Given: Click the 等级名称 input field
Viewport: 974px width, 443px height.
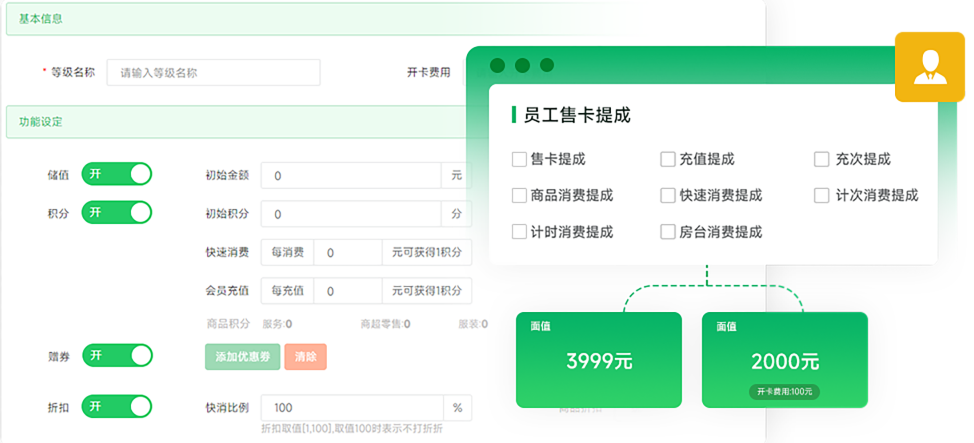Looking at the screenshot, I should pyautogui.click(x=213, y=73).
